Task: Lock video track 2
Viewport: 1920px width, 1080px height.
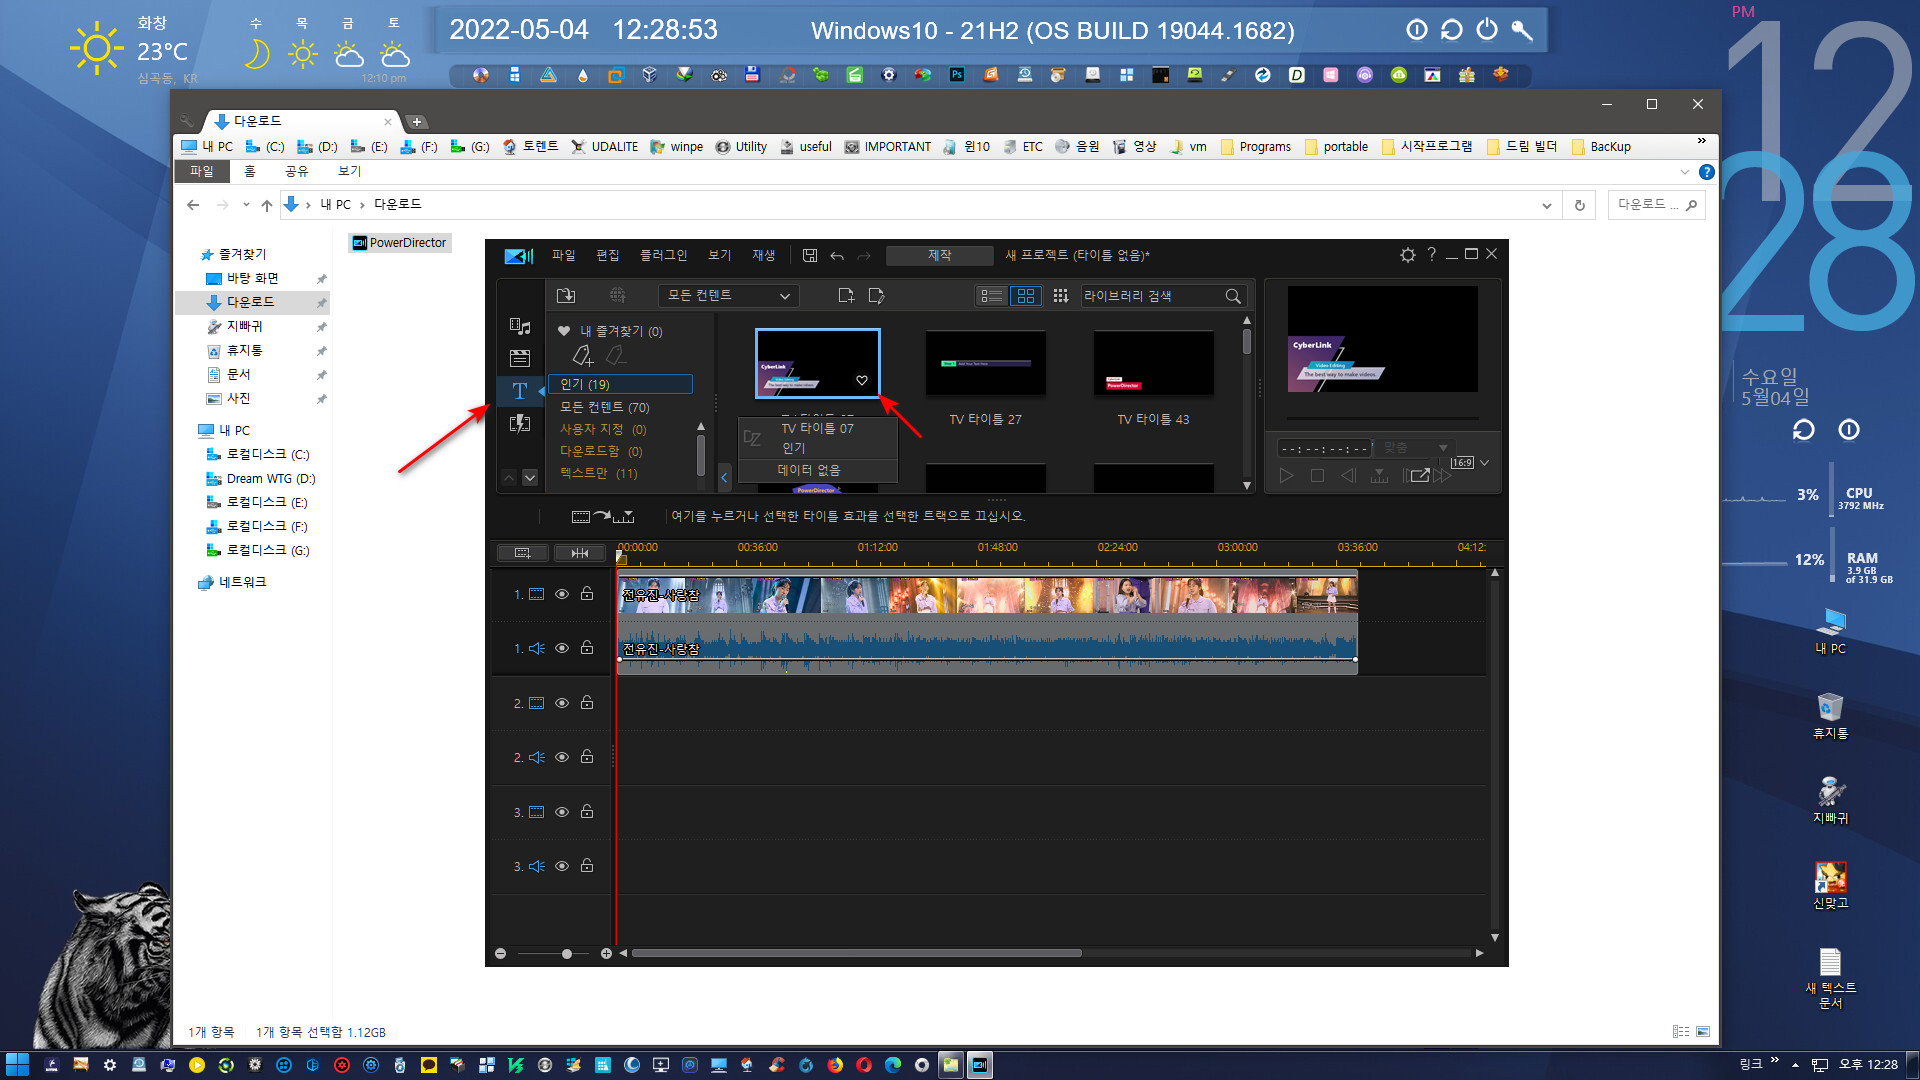Action: (587, 703)
